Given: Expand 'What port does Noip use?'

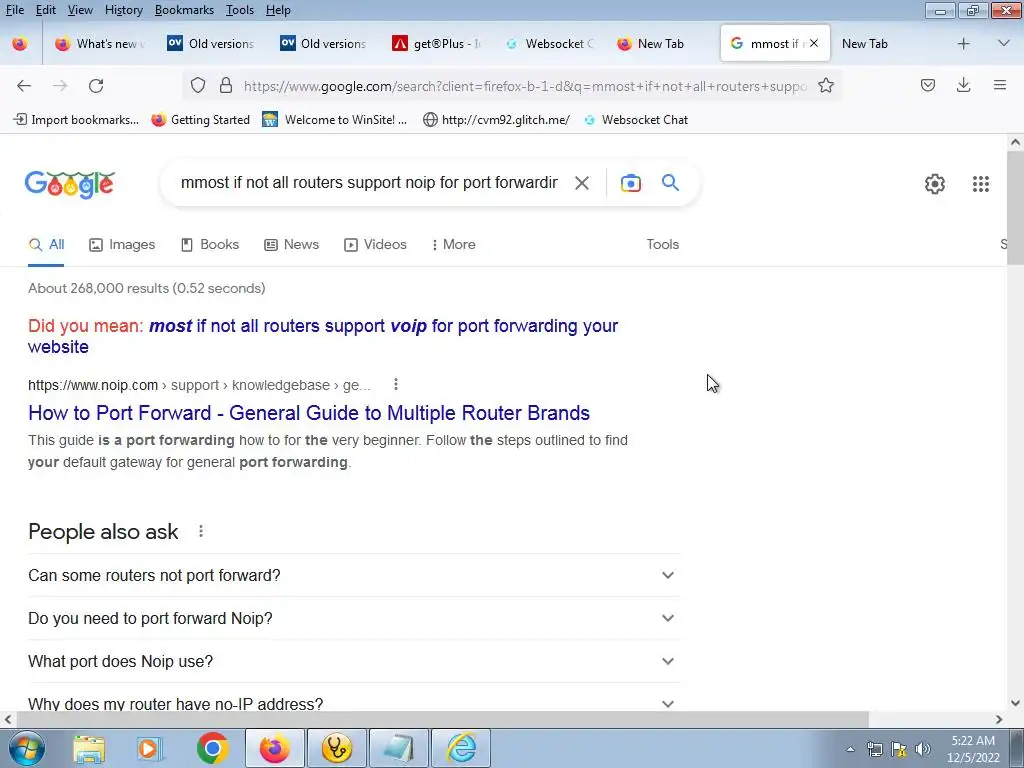Looking at the screenshot, I should [354, 662].
